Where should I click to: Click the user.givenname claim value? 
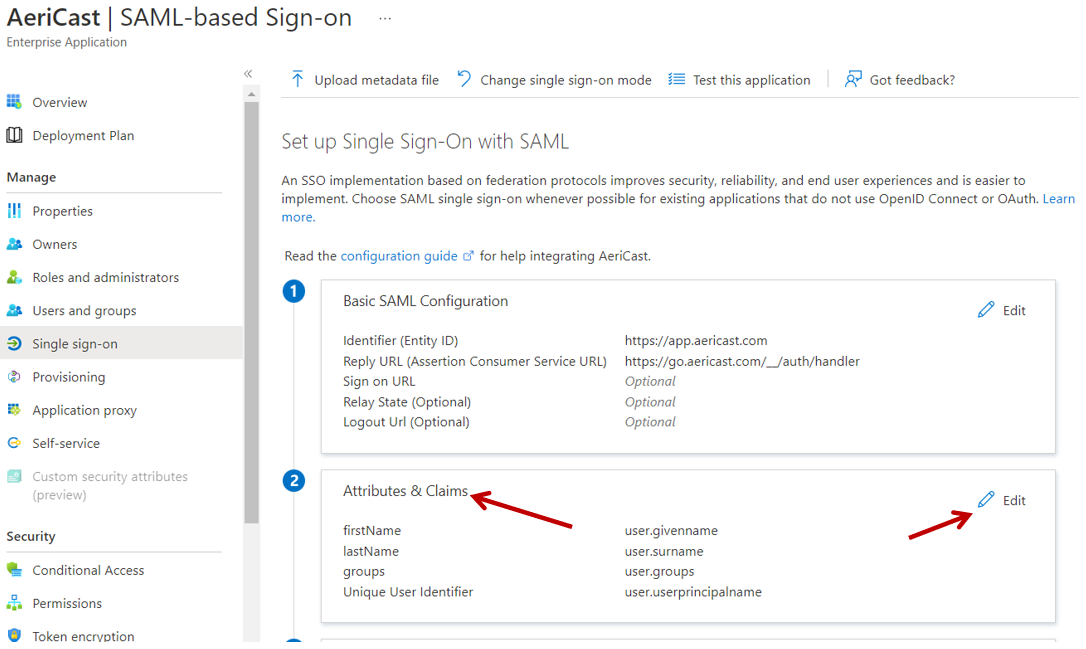click(671, 531)
